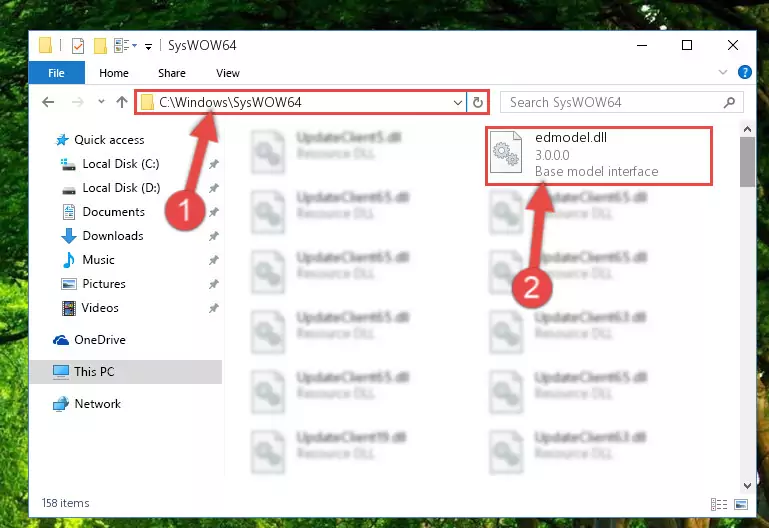Select OneDrive in the navigation pane
Screen dimensions: 769x528
(x=100, y=340)
